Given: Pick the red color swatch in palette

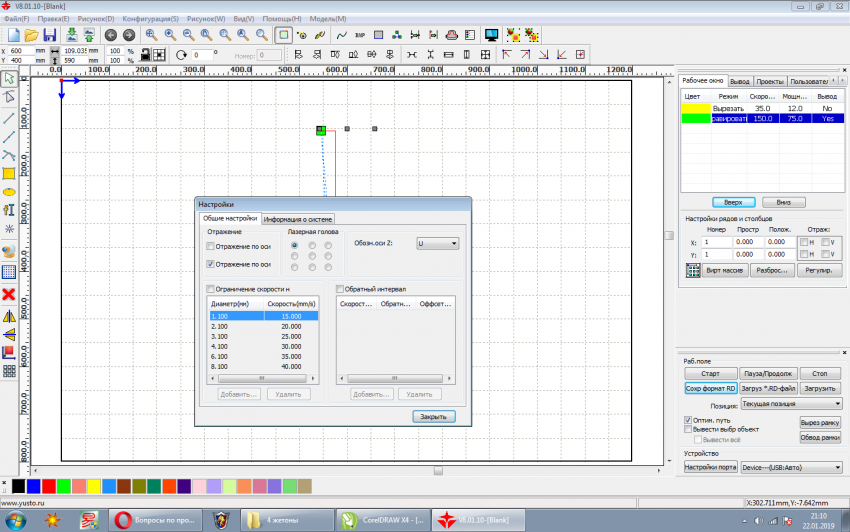Looking at the screenshot, I should click(x=47, y=486).
